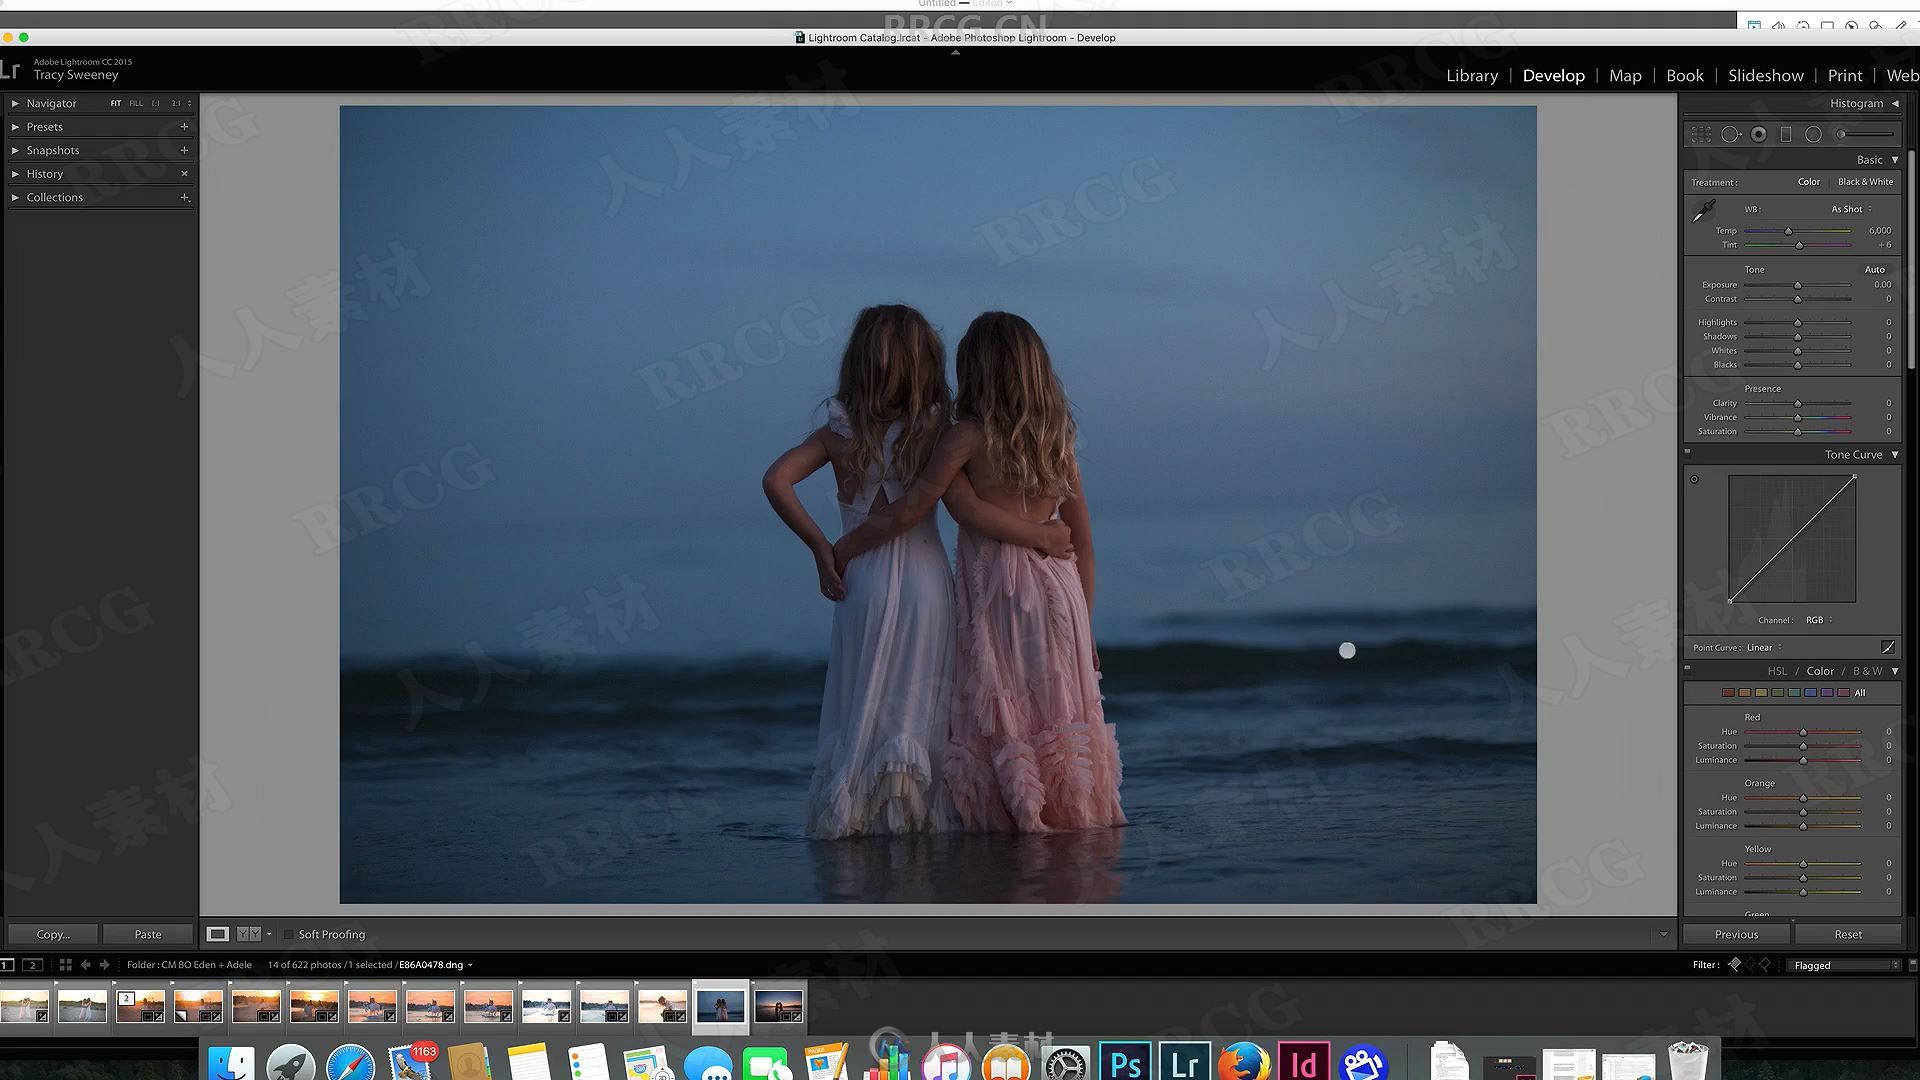Select Loupe view mode icon

pyautogui.click(x=217, y=934)
